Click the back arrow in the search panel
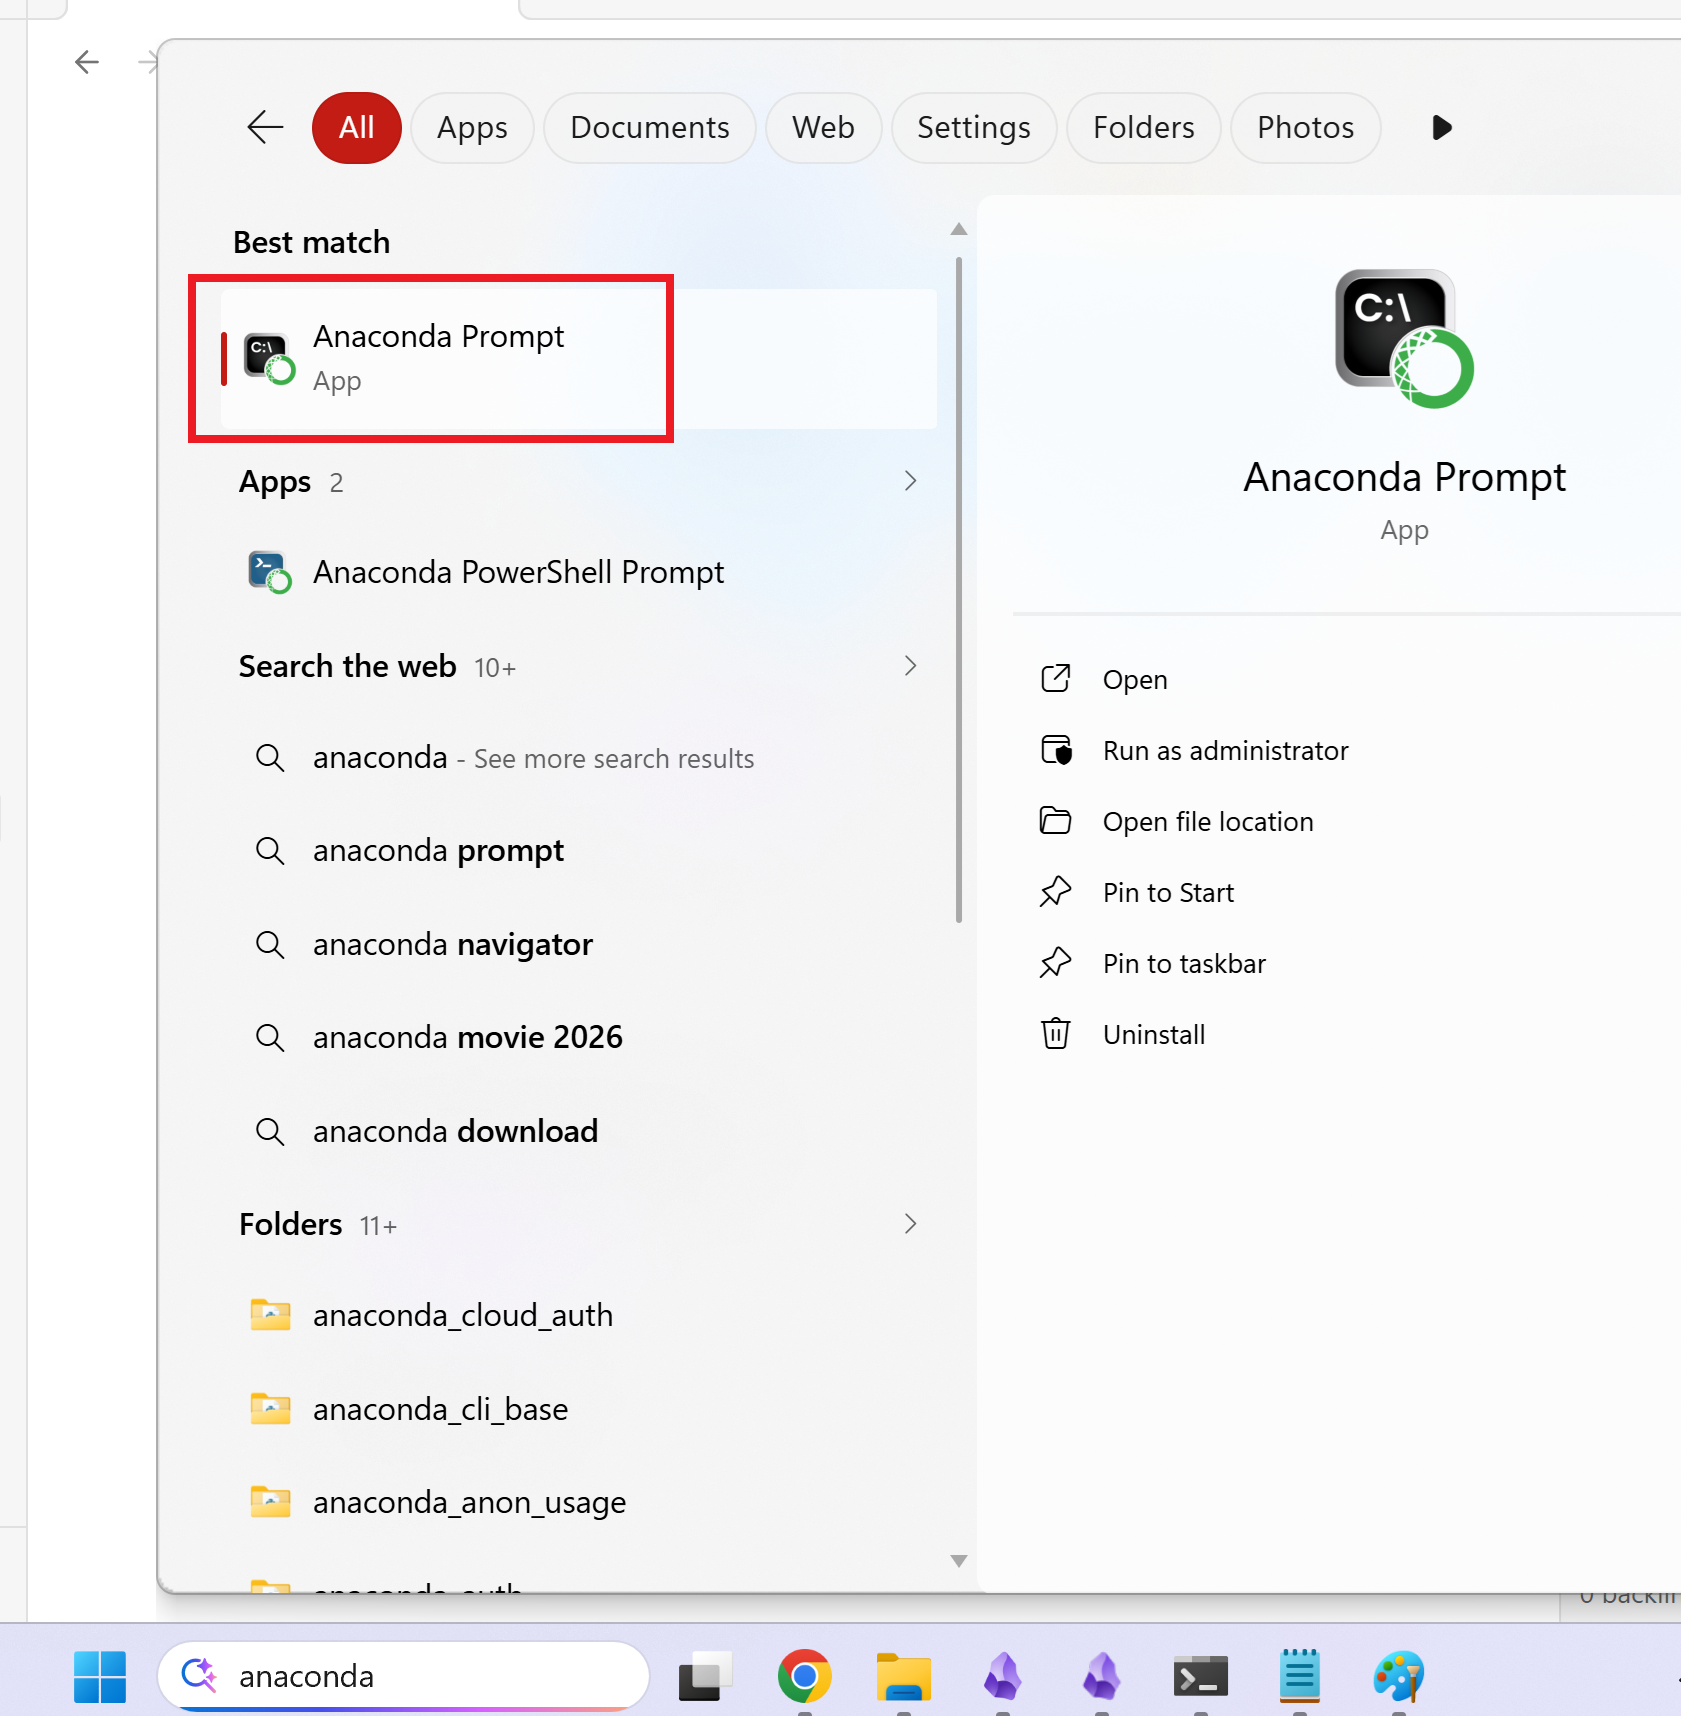The height and width of the screenshot is (1716, 1681). 265,127
